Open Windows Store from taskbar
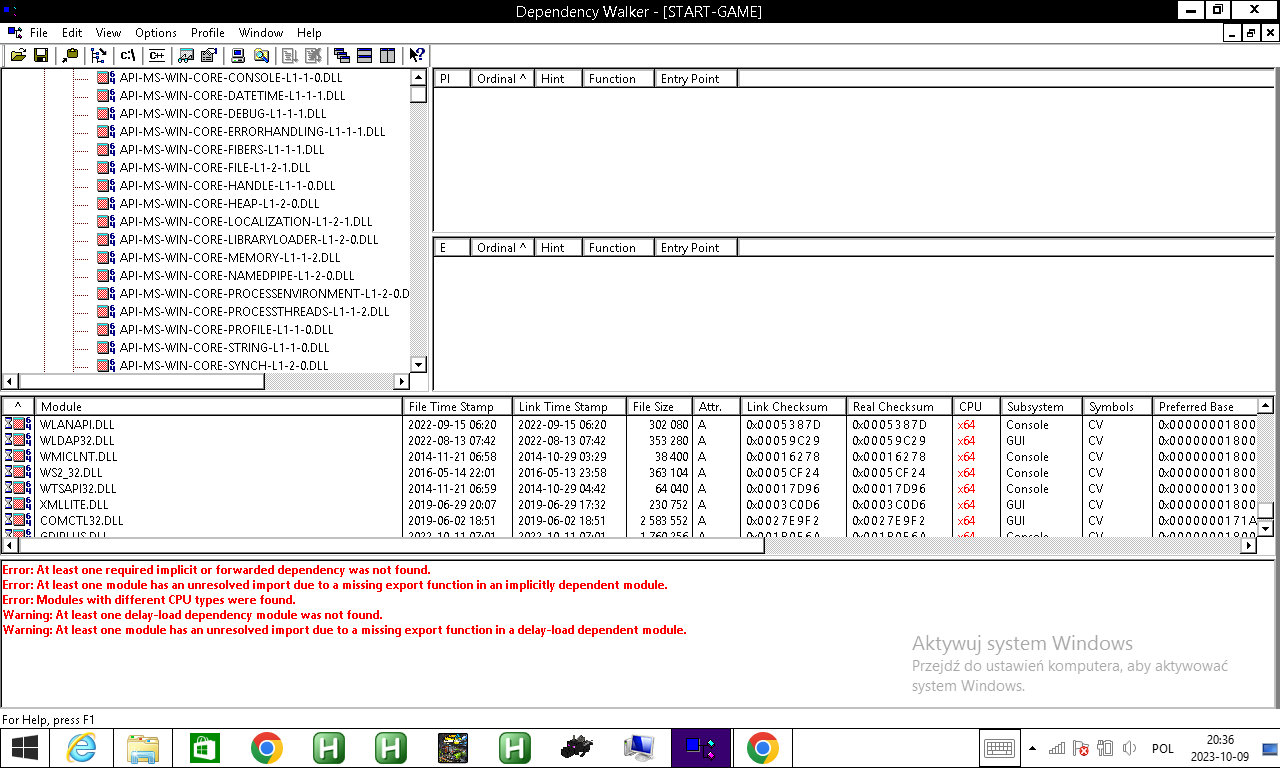This screenshot has height=768, width=1280. tap(205, 748)
